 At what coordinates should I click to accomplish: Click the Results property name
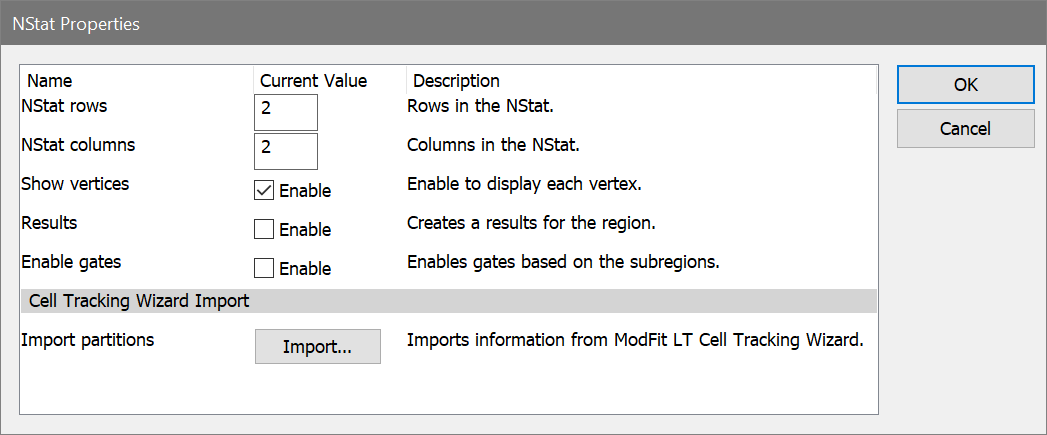pyautogui.click(x=49, y=223)
